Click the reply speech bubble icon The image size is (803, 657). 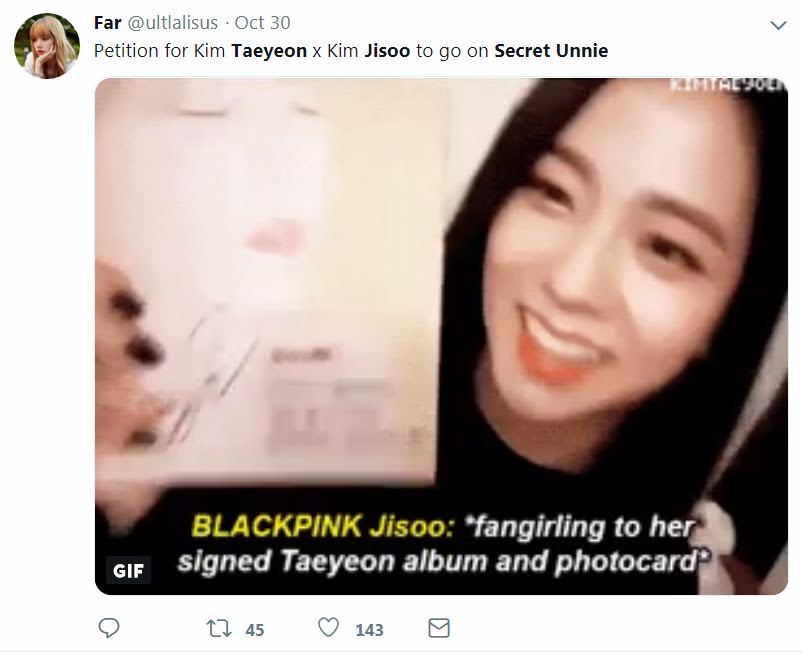point(109,628)
